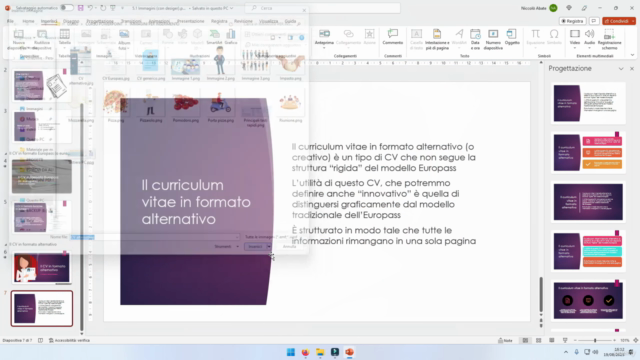Image resolution: width=640 pixels, height=360 pixels.
Task: Collapse Il CV in formato alternativo section
Action: (x=6, y=244)
